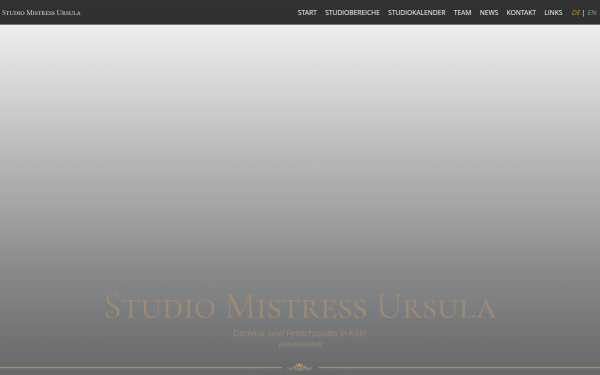
Task: Open the STUDIOBEREICHE navigation item
Action: [x=352, y=13]
